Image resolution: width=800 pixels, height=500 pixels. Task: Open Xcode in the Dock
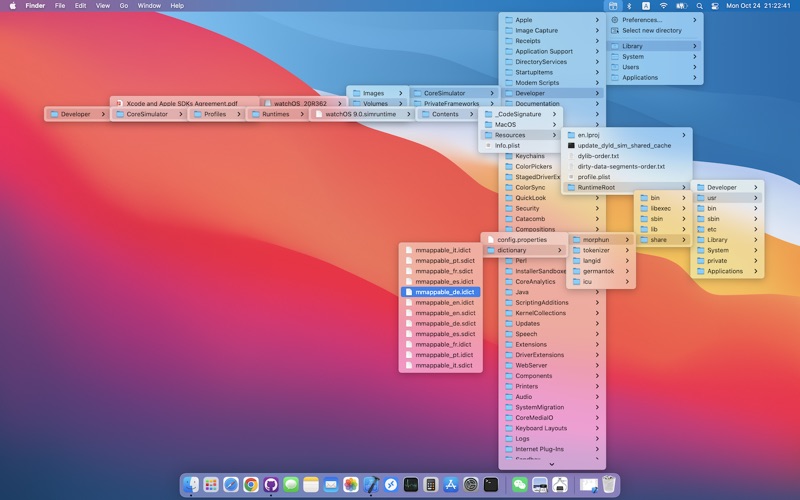point(371,484)
